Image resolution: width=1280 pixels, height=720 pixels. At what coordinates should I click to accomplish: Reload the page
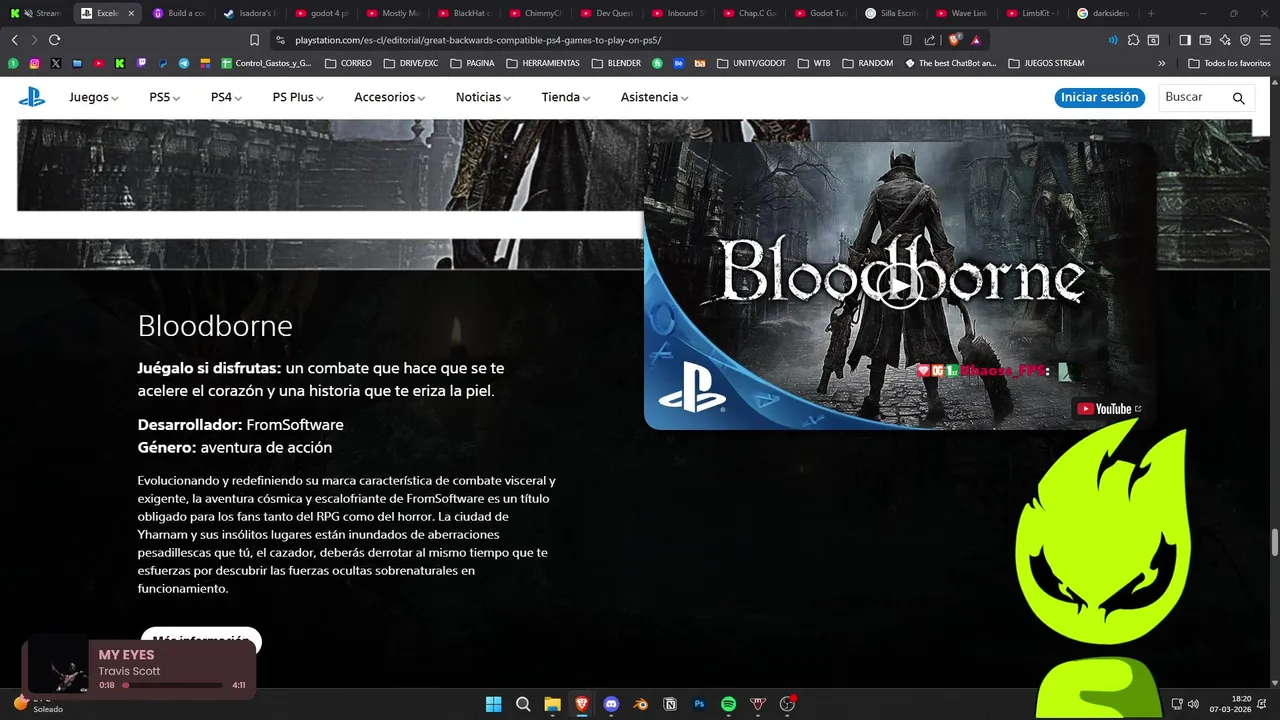click(54, 40)
